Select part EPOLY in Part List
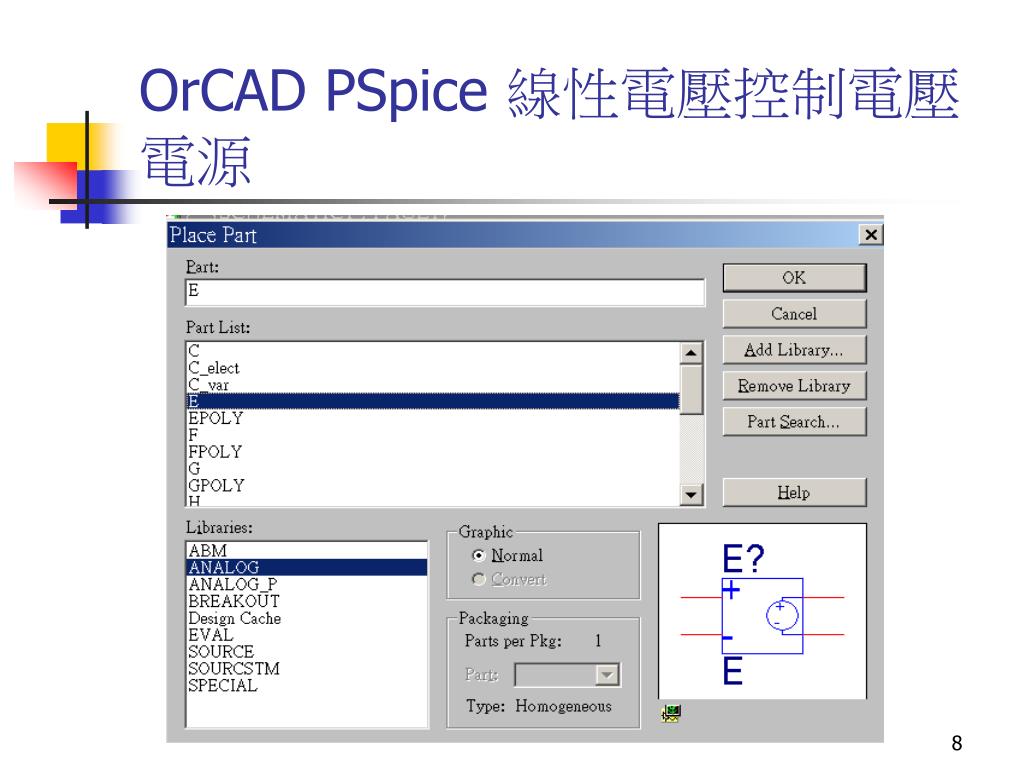This screenshot has width=1024, height=768. [x=433, y=418]
